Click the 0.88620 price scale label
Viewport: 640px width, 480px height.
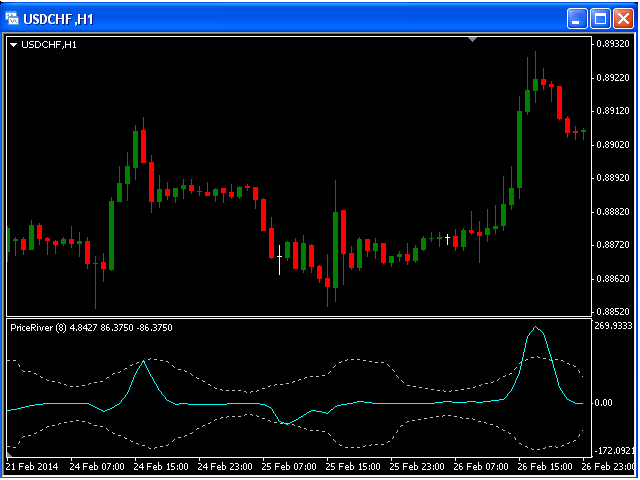[x=613, y=279]
